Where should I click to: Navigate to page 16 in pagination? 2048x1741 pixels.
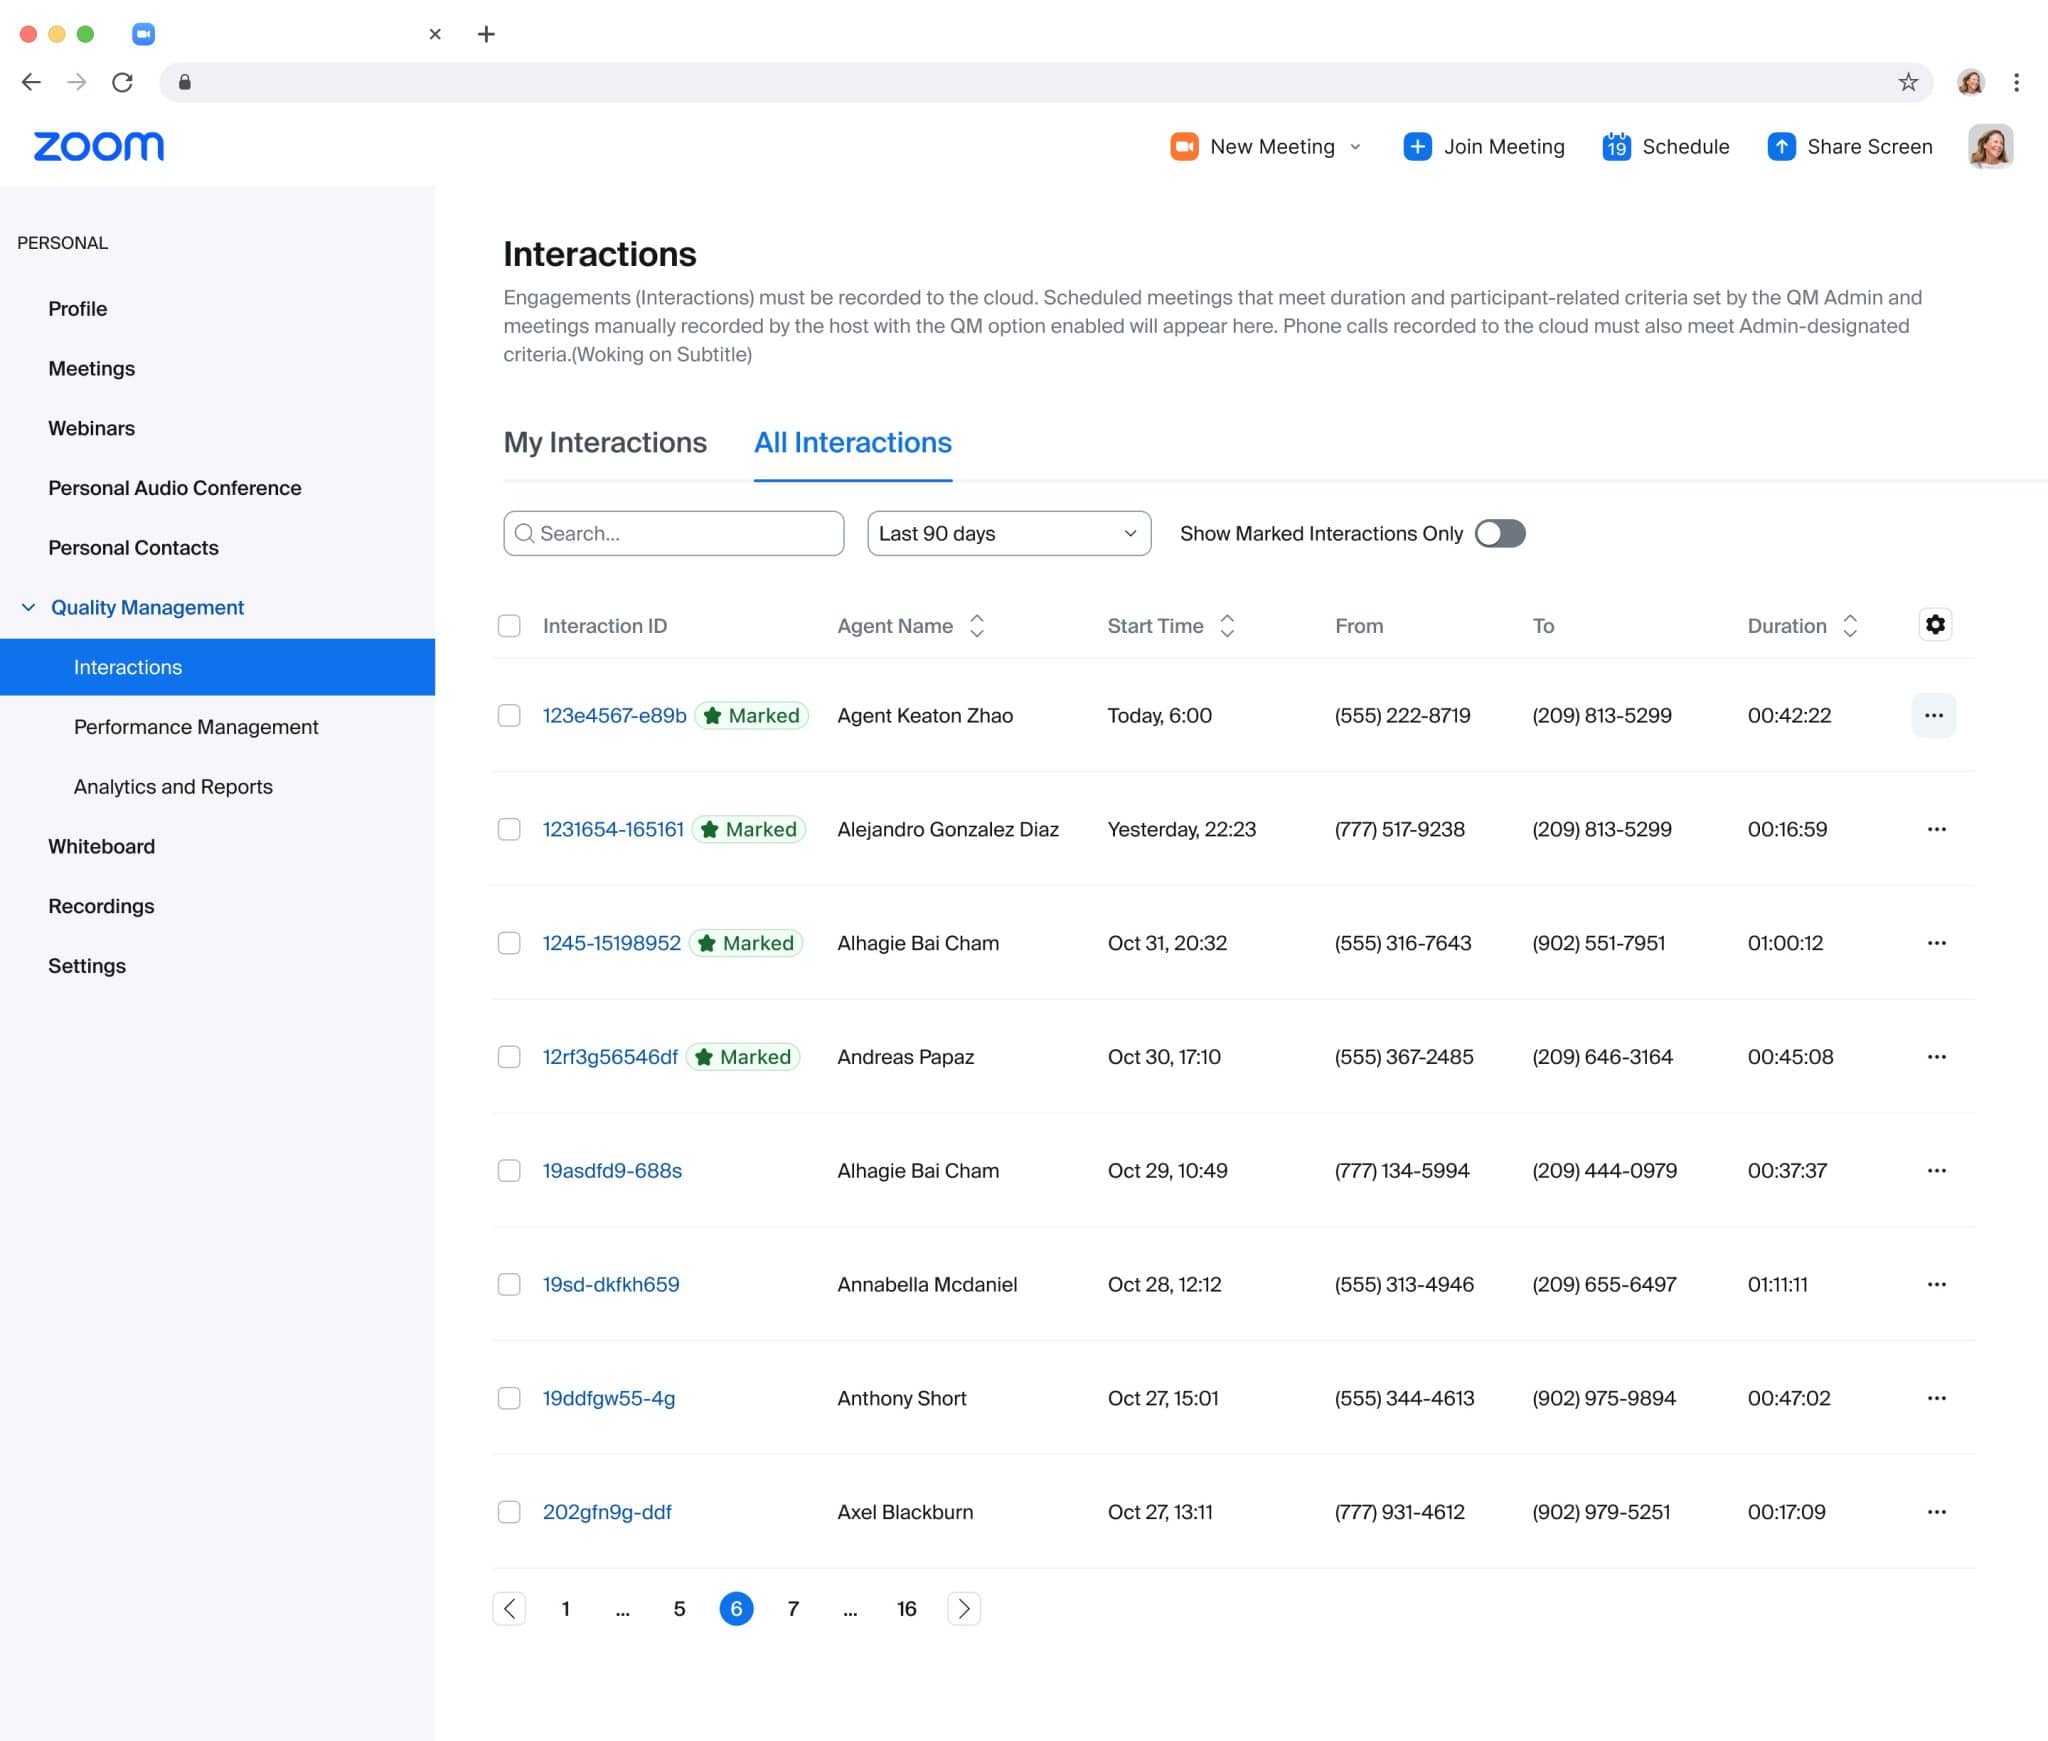905,1610
